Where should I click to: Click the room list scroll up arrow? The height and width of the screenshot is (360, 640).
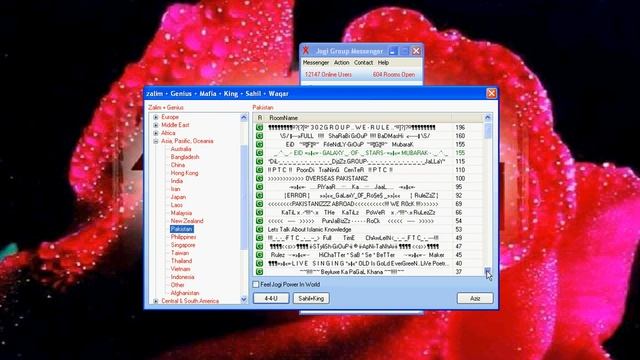487,118
